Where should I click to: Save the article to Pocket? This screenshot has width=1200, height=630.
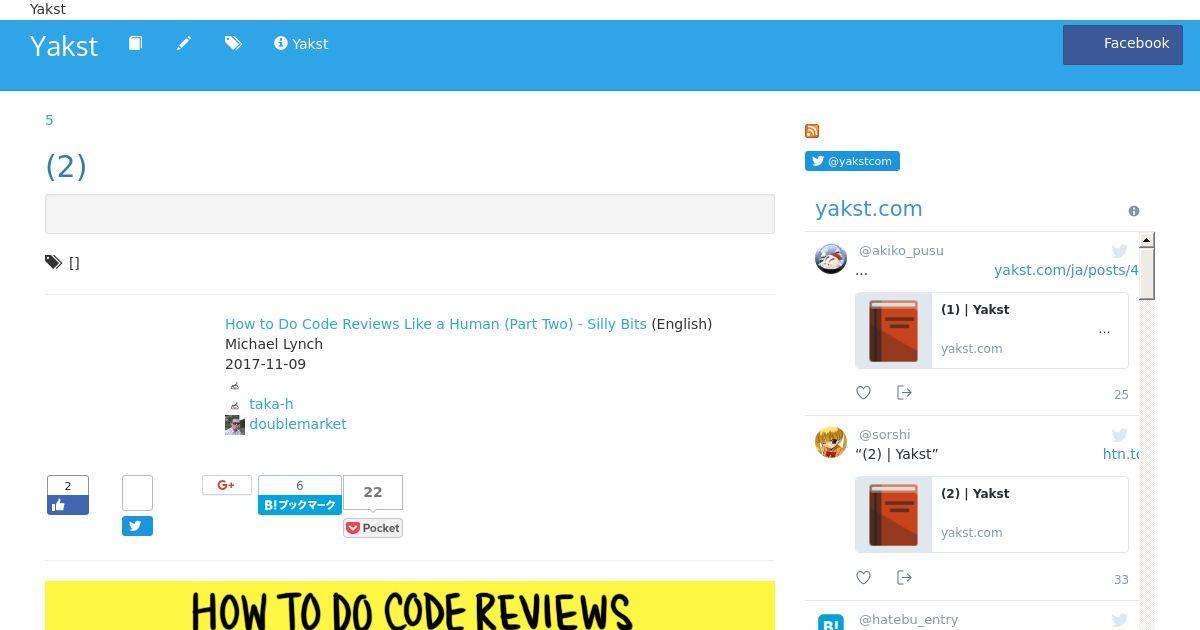[x=373, y=528]
